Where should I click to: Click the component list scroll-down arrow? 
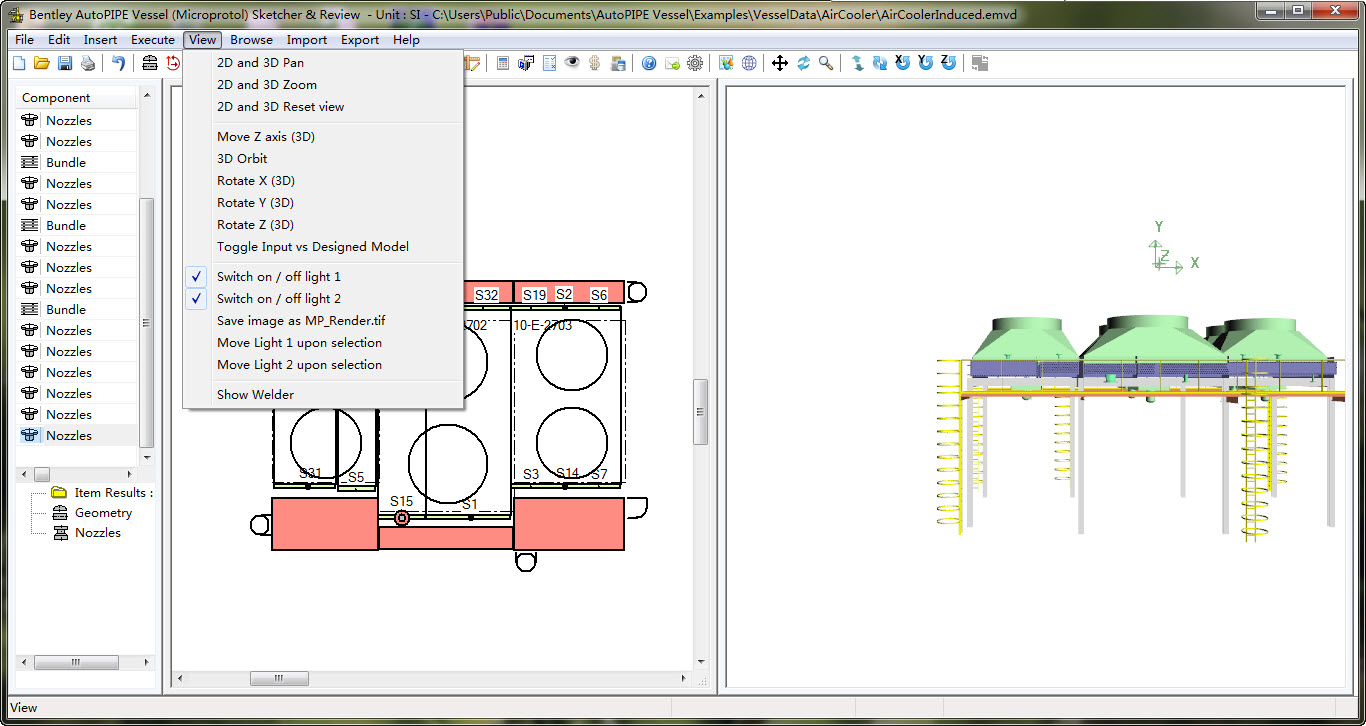tap(147, 457)
